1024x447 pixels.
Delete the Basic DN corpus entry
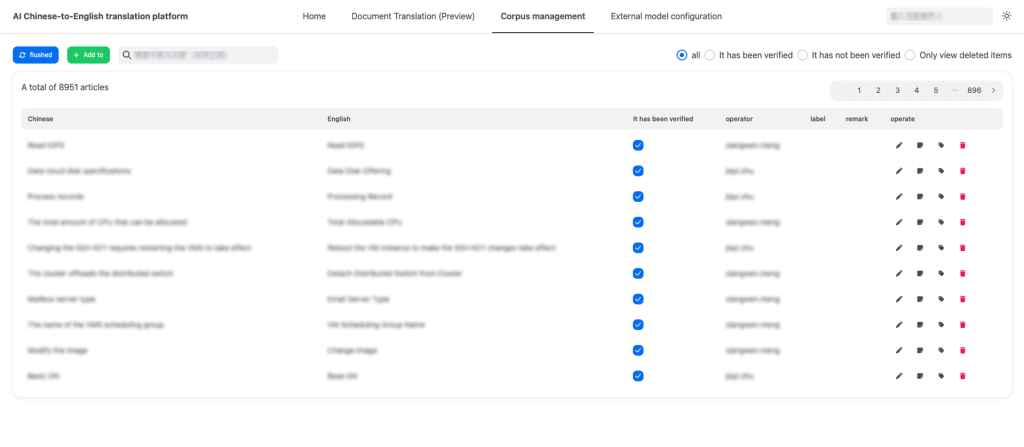pos(962,376)
